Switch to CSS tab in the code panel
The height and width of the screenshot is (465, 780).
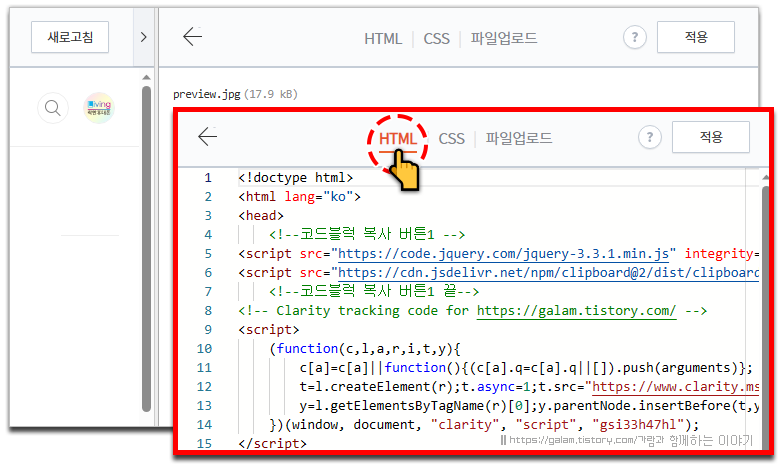coord(451,138)
